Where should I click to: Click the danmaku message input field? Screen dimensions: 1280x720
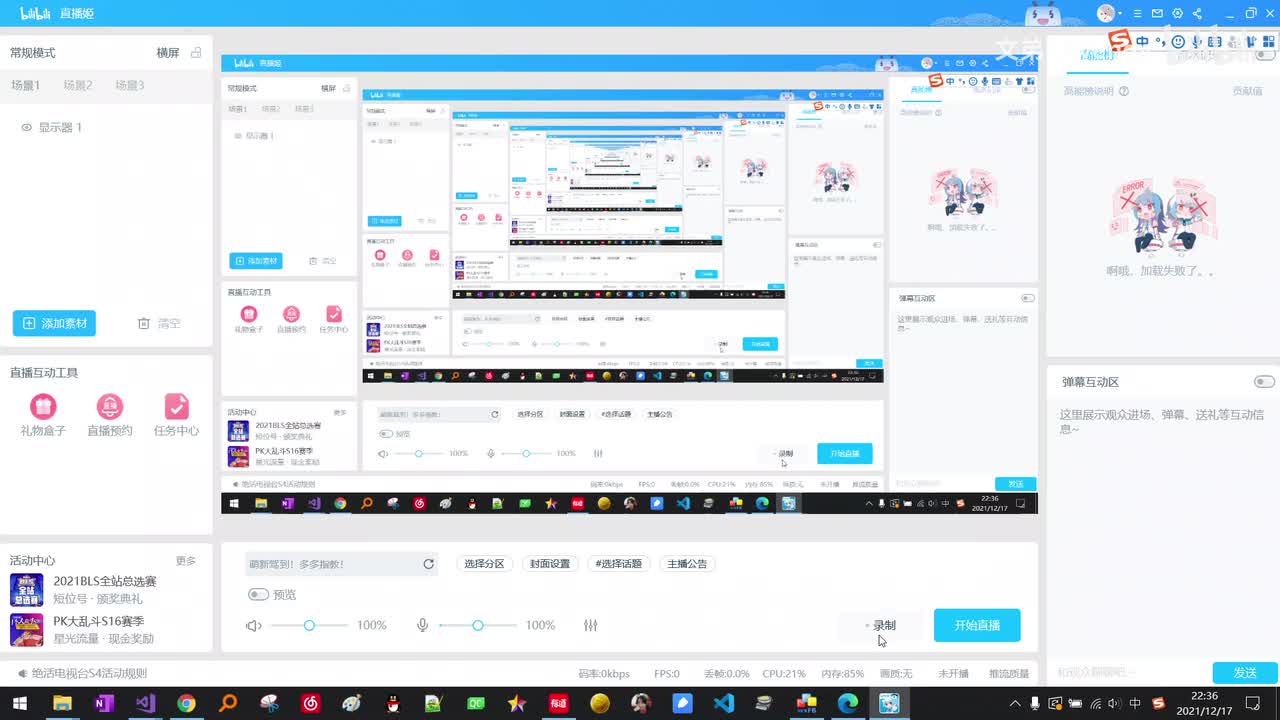(x=1128, y=673)
